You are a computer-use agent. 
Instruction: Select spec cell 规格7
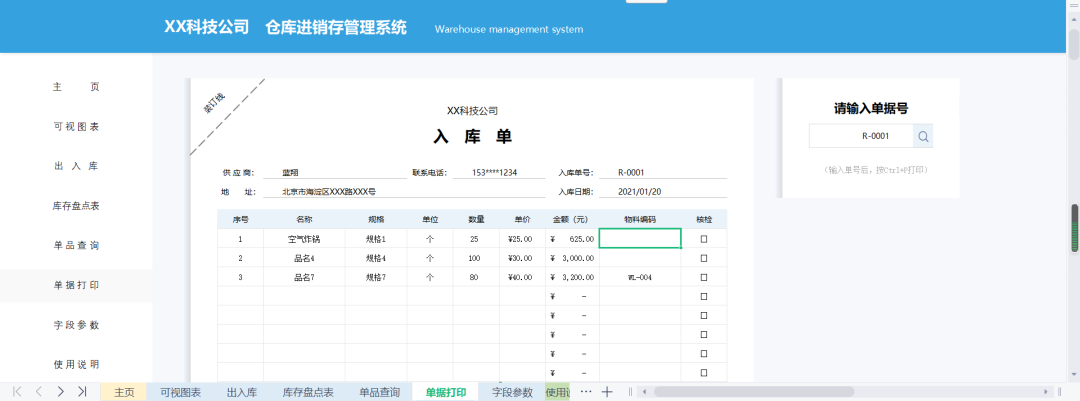(375, 277)
